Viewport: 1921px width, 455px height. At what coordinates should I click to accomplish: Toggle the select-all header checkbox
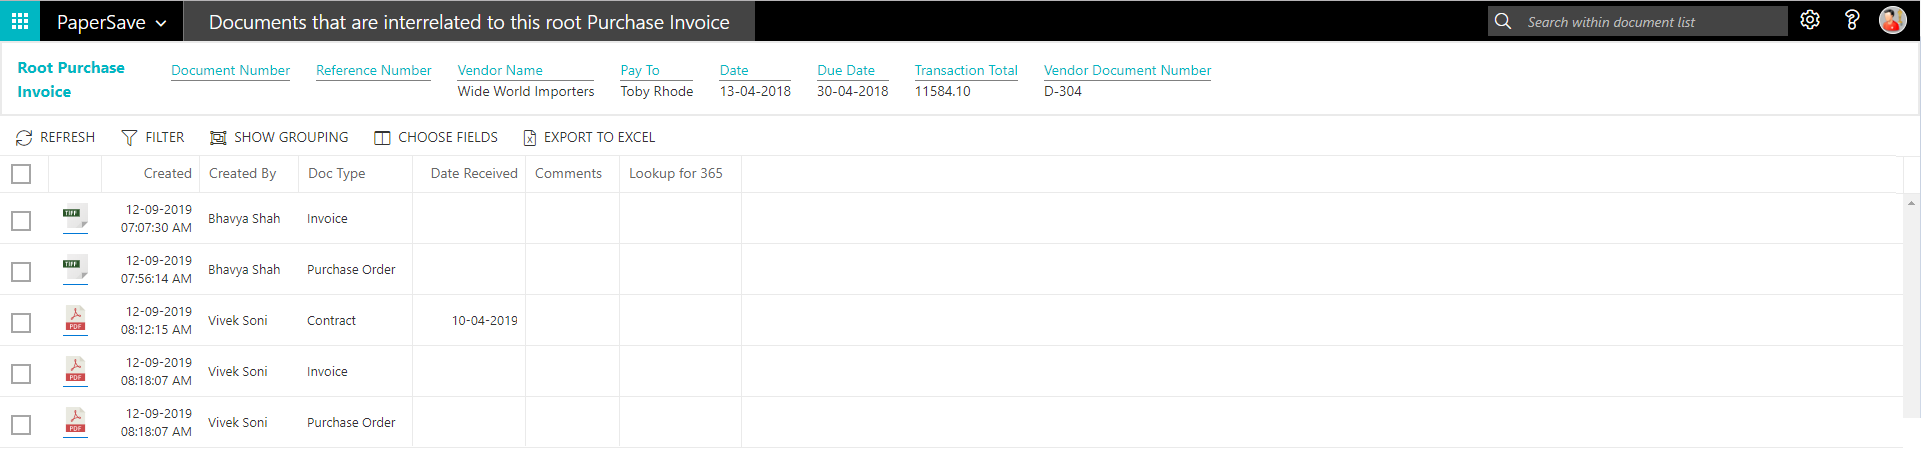(21, 174)
